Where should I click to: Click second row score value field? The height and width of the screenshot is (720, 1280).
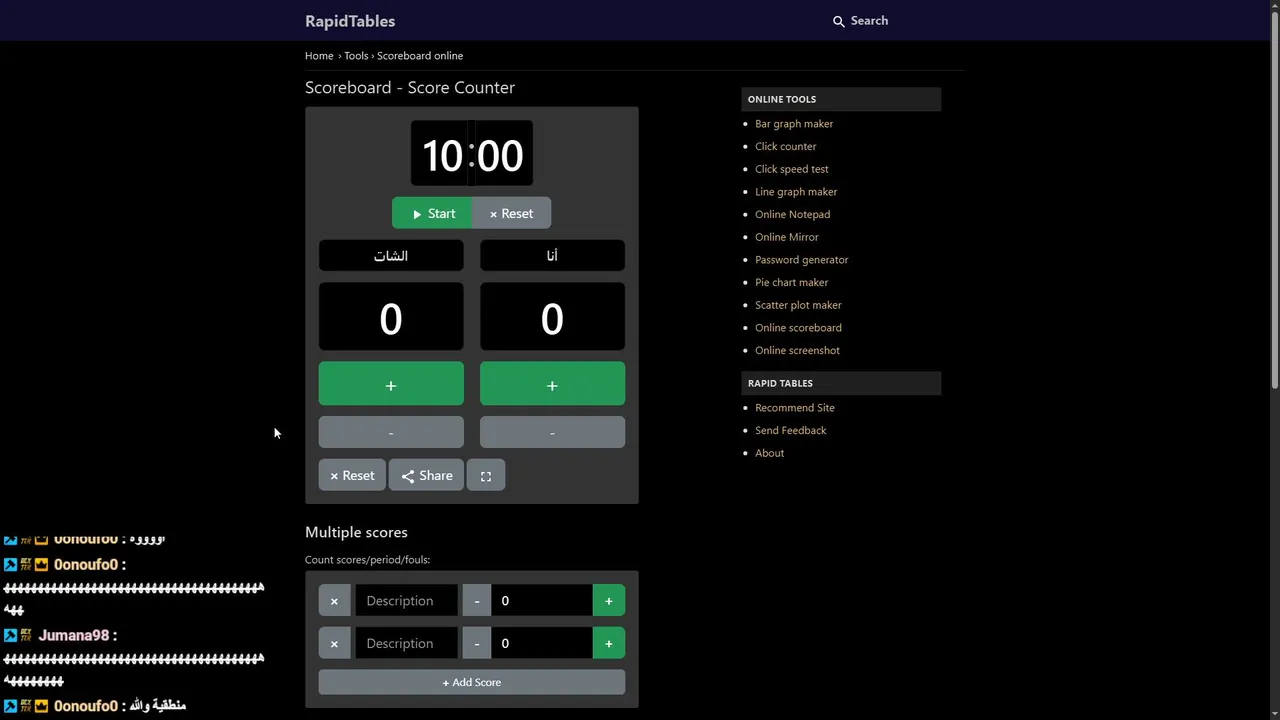[x=542, y=644]
